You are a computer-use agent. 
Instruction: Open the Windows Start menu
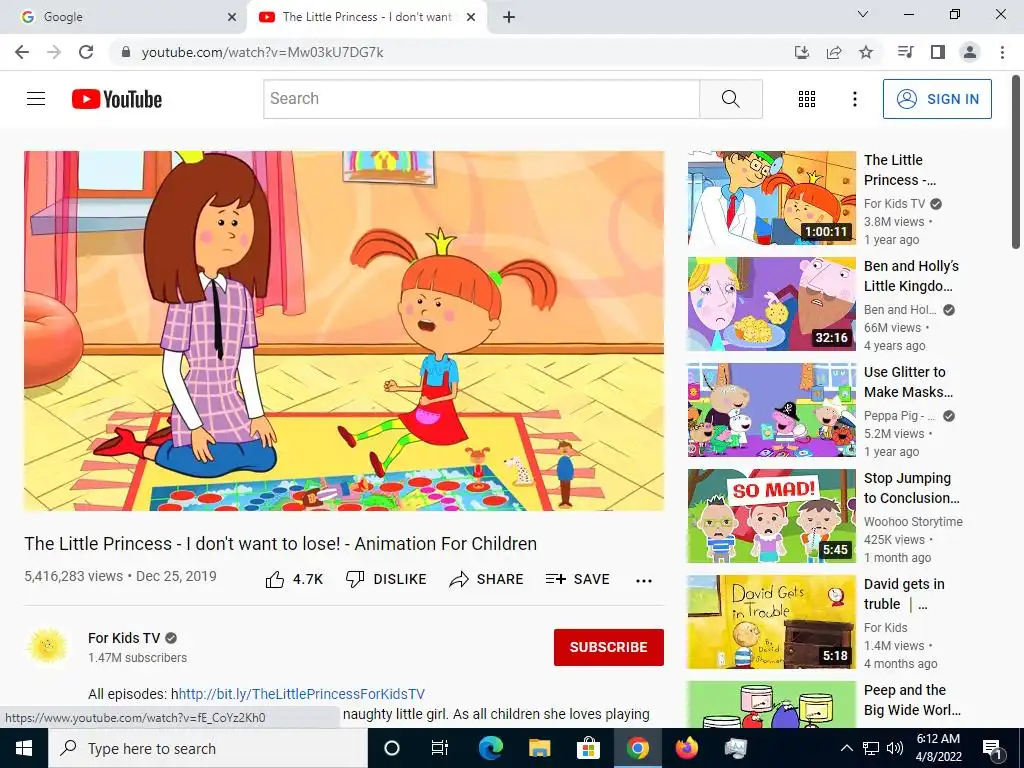point(24,748)
